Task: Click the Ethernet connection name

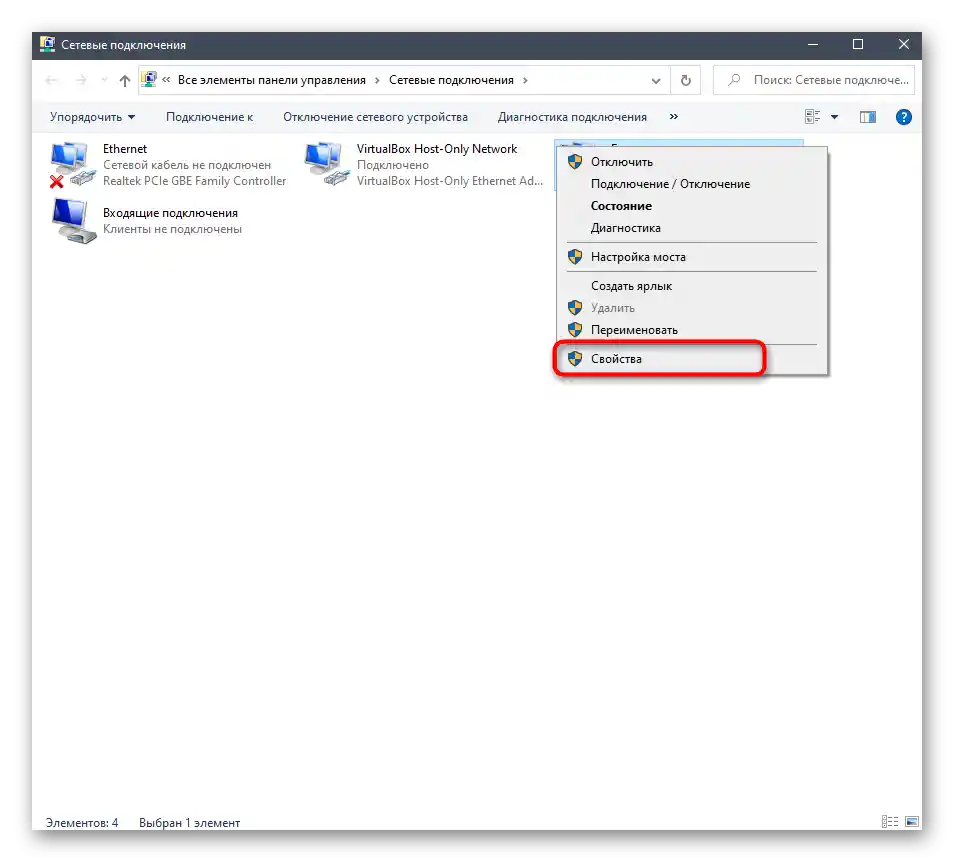Action: 125,149
